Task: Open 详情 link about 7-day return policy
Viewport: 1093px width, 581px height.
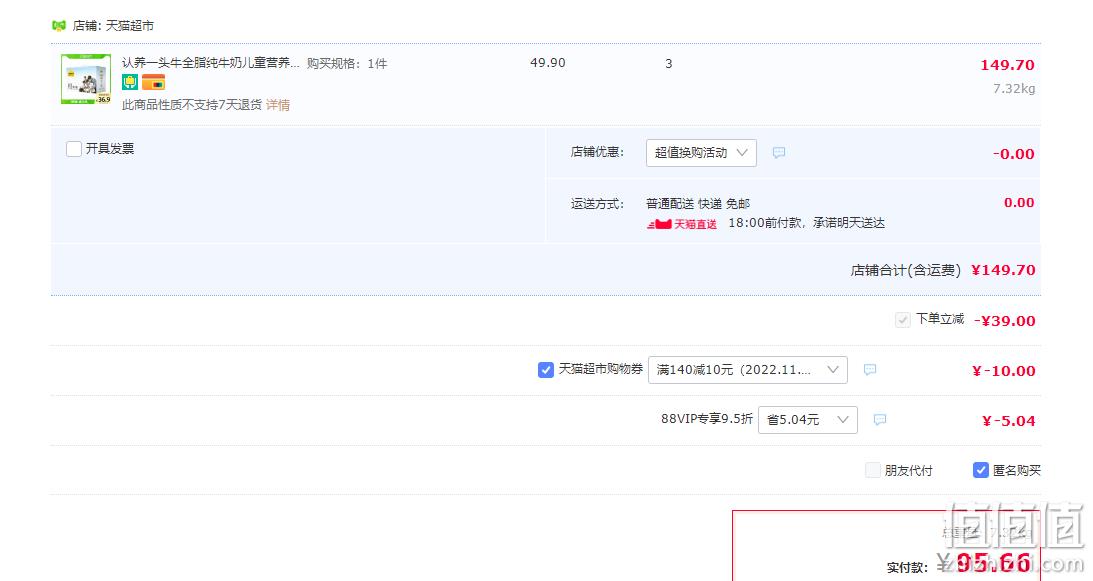Action: (x=278, y=105)
